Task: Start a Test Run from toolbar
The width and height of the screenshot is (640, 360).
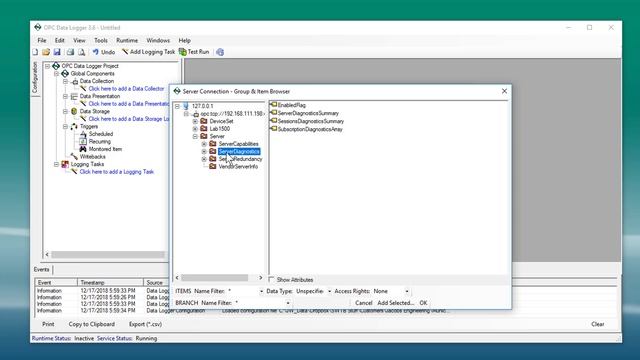Action: point(194,52)
